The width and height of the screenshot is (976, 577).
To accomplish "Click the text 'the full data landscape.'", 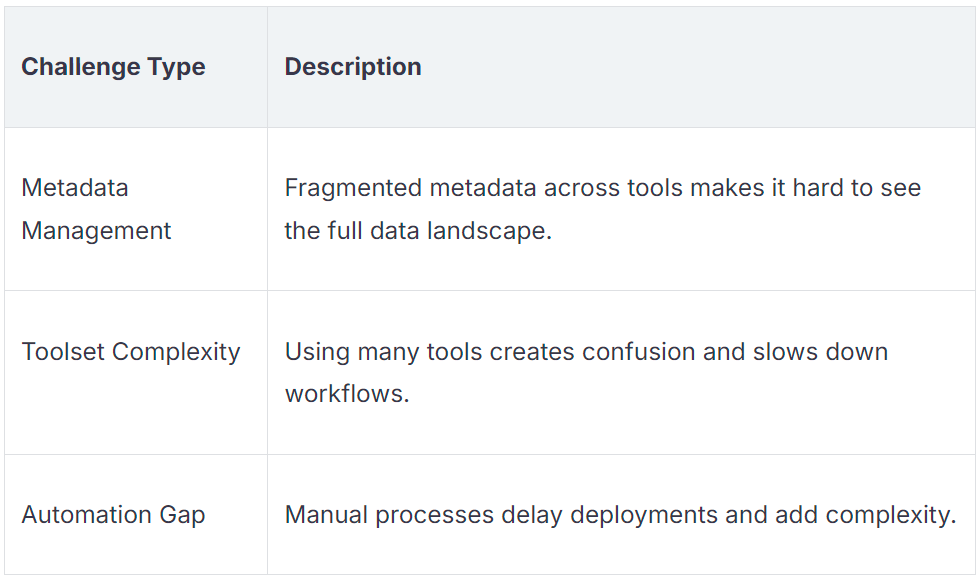I will [x=418, y=231].
